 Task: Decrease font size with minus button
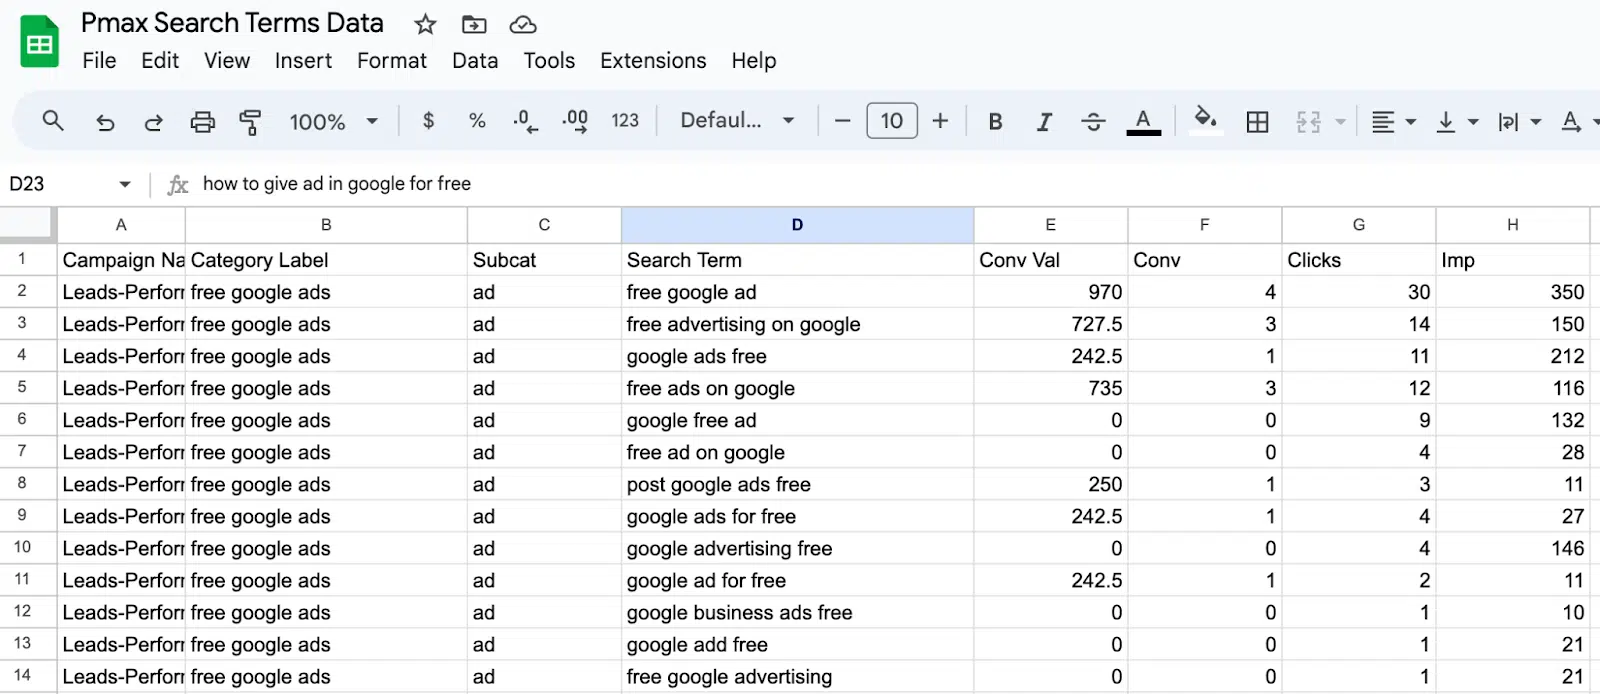(x=842, y=121)
